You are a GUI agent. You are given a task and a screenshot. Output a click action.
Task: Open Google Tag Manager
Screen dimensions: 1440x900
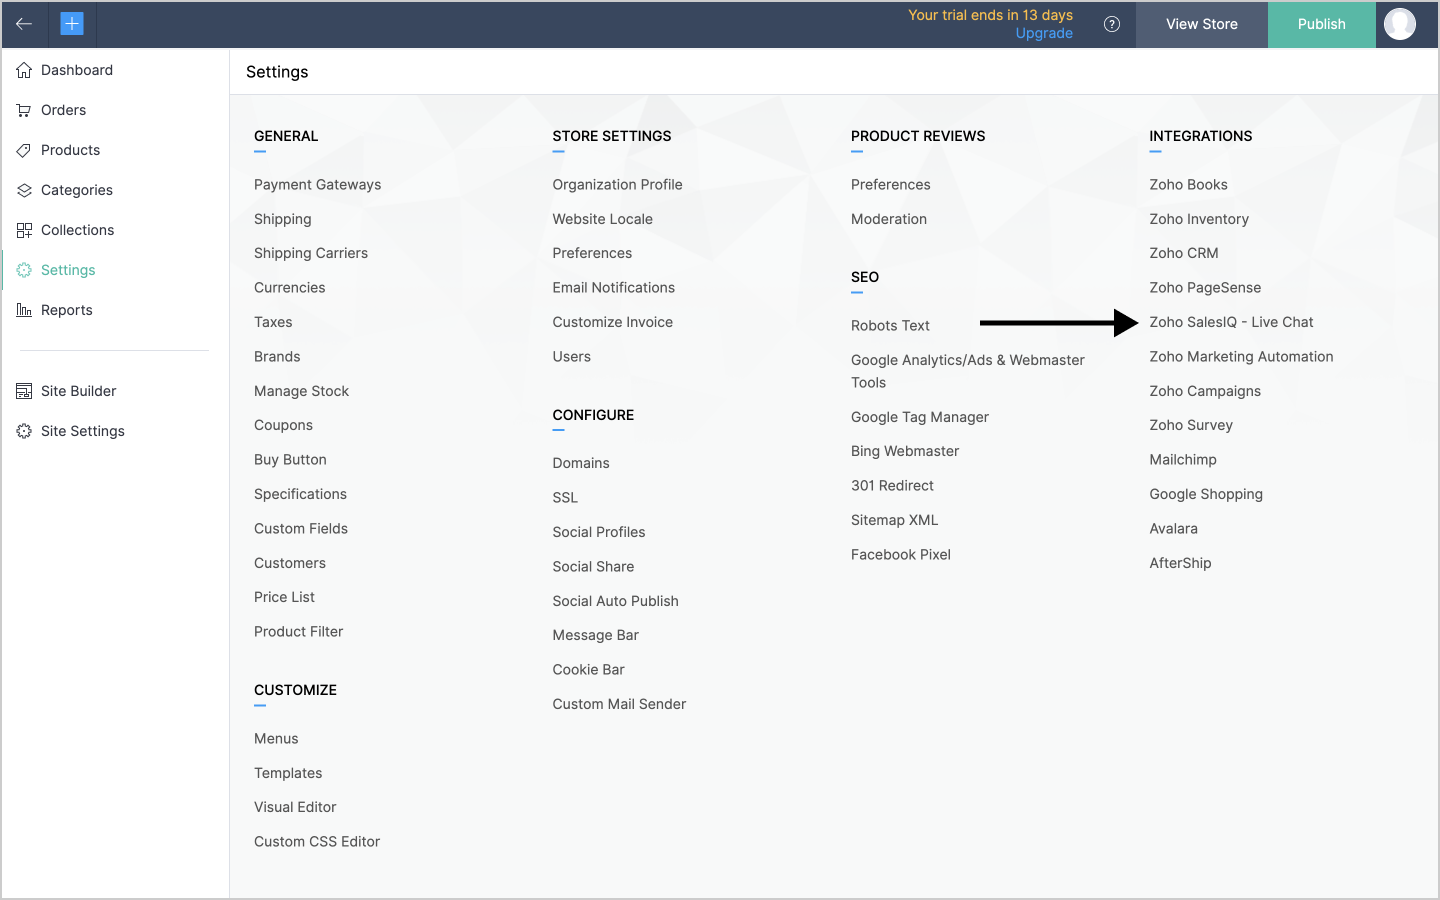[920, 417]
